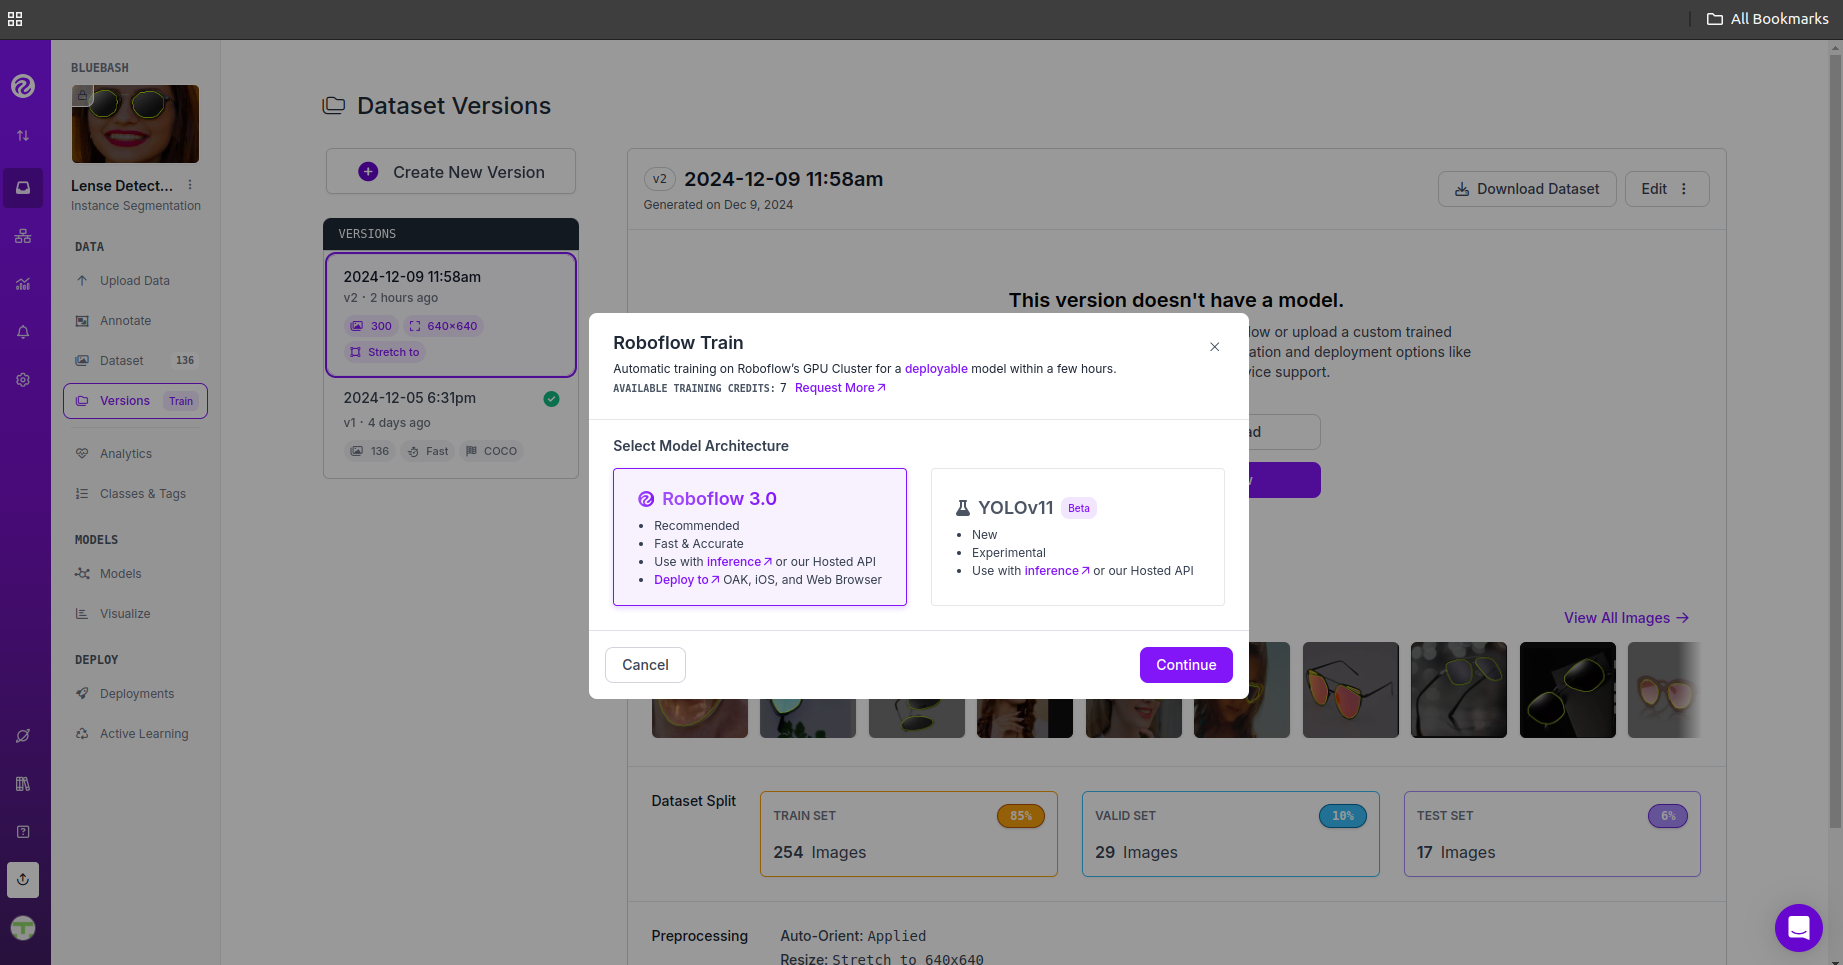Open the Edit options dropdown

[1667, 189]
